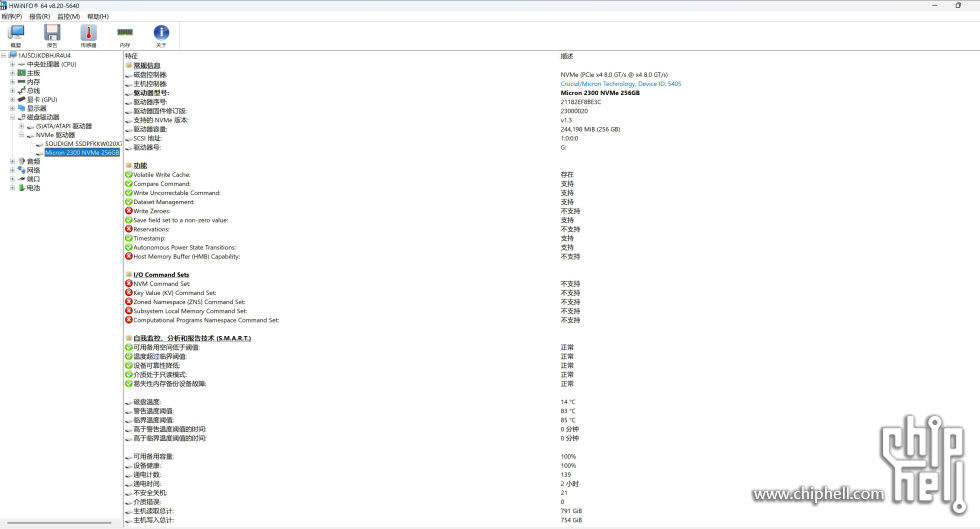980x529 pixels.
Task: Click the chip icon of 中央处理器 (CPU)
Action: (21, 64)
